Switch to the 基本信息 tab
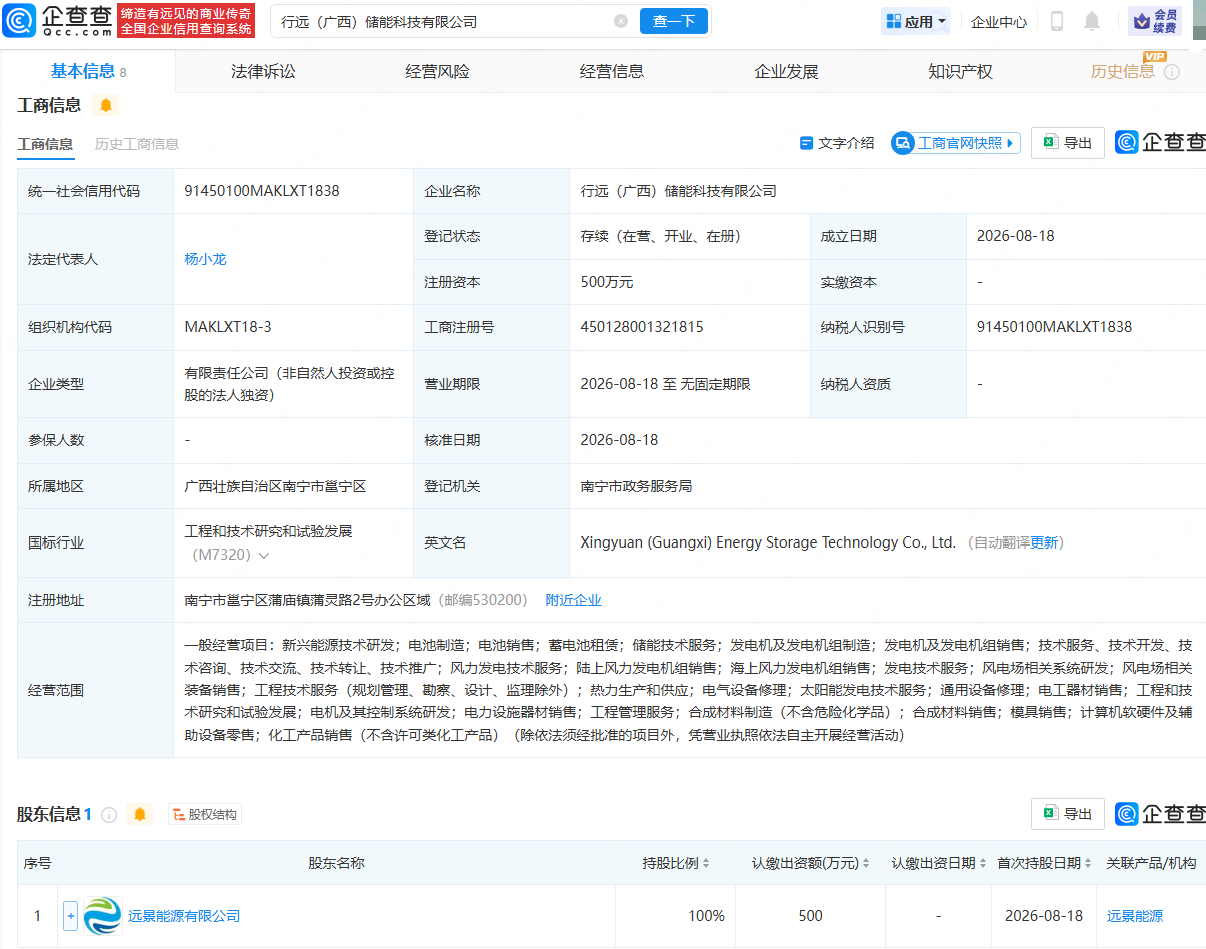The image size is (1206, 949). click(x=88, y=71)
